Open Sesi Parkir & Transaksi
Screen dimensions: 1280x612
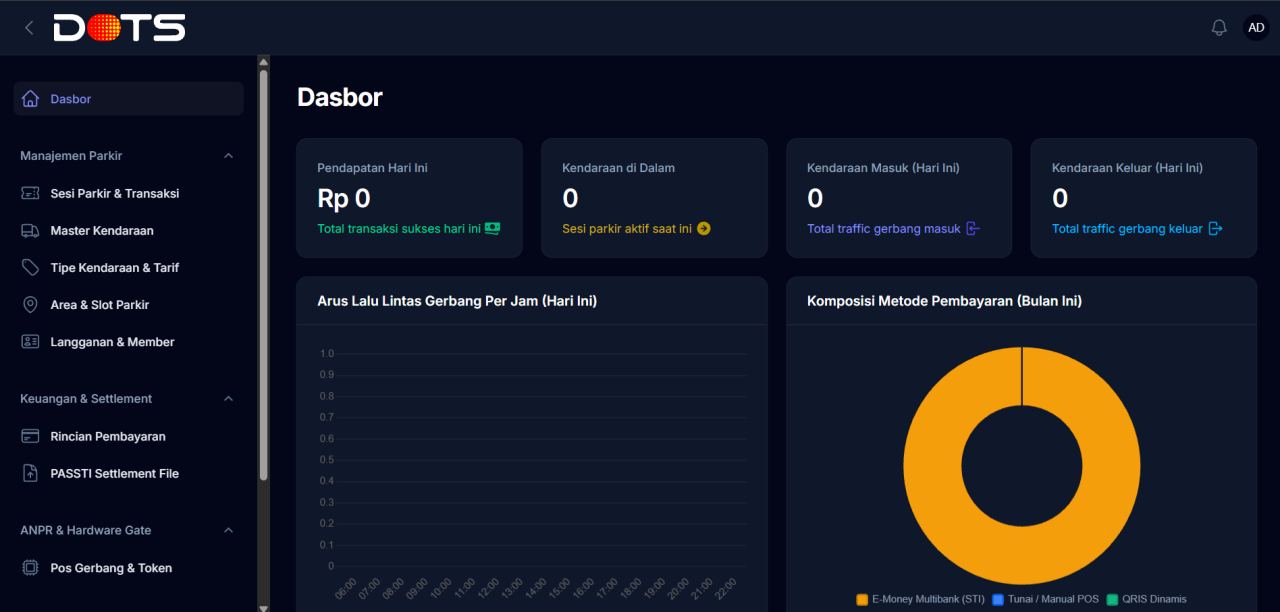(x=129, y=194)
